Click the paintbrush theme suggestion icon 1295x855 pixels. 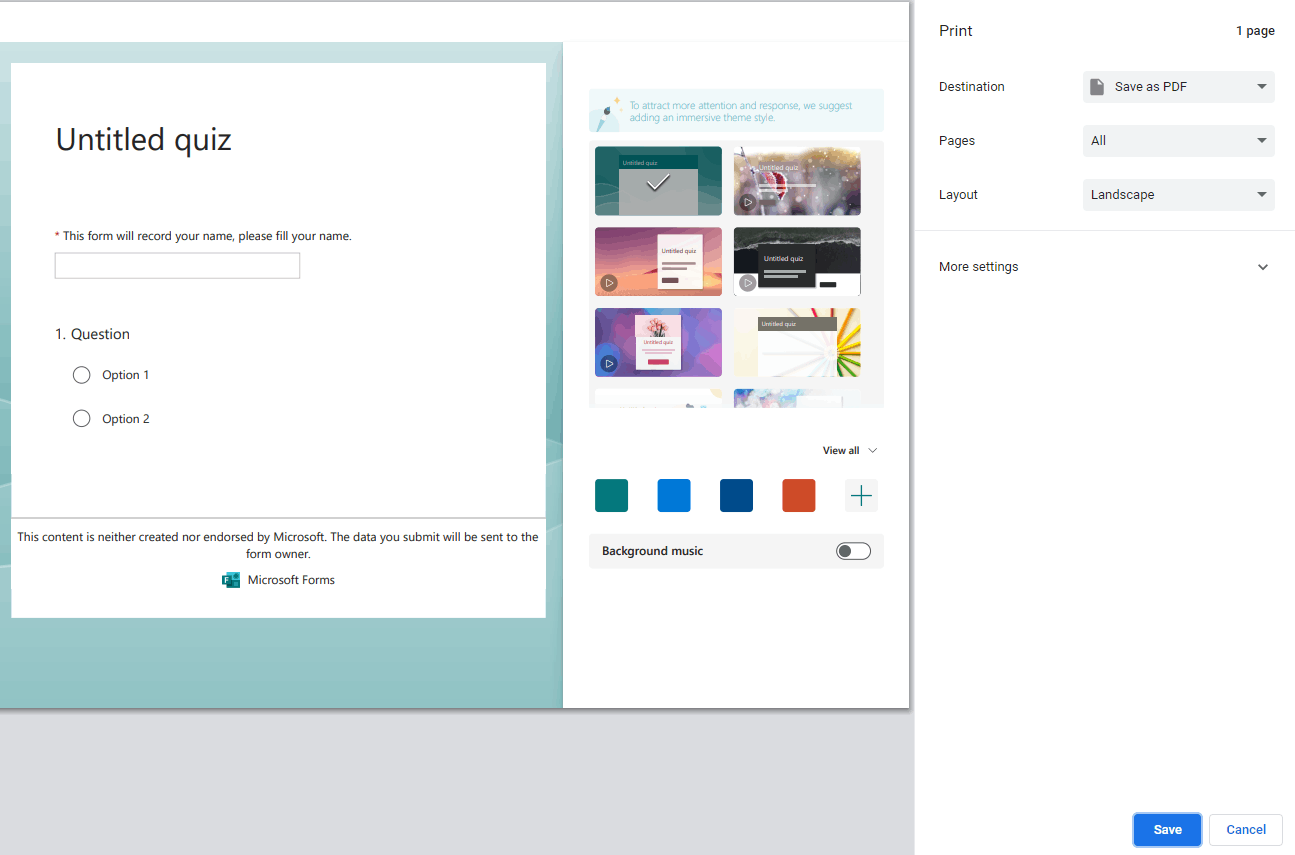tap(609, 112)
